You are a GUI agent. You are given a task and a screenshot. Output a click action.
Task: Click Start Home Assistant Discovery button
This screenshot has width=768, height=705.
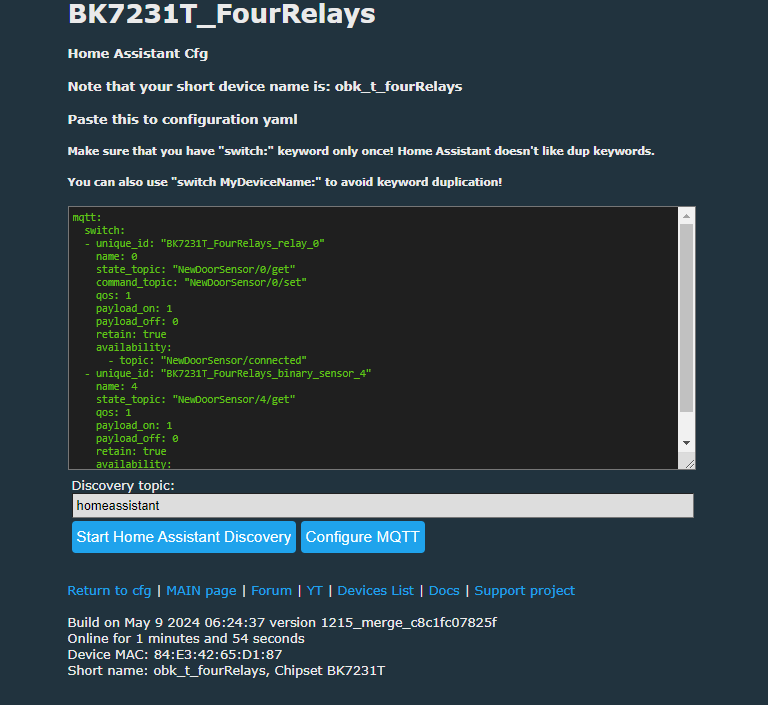[184, 537]
